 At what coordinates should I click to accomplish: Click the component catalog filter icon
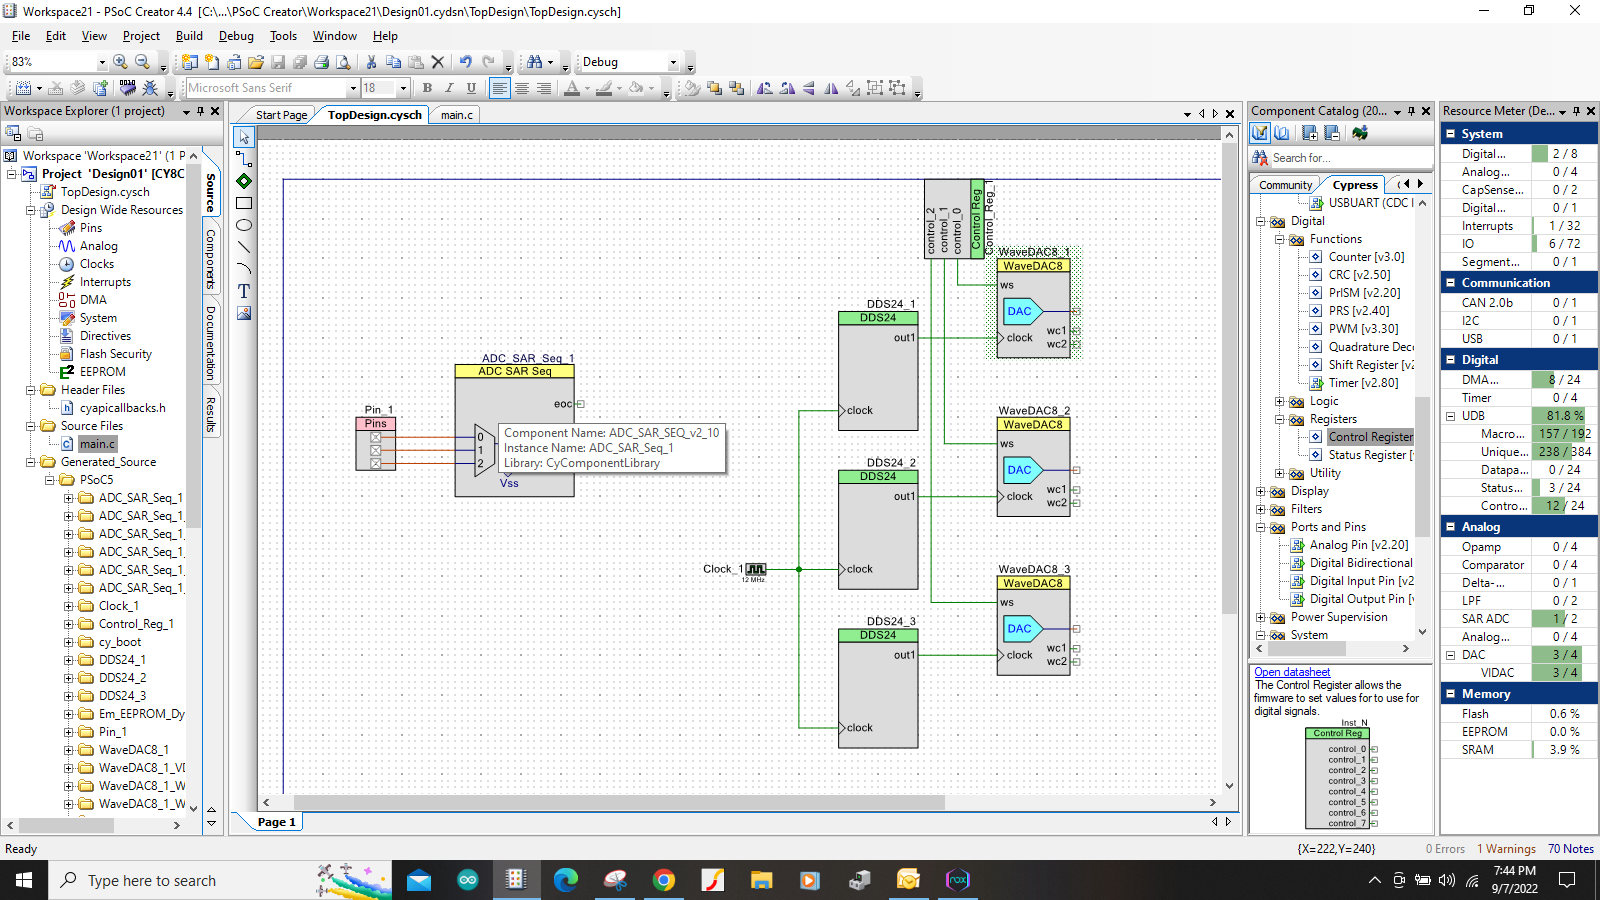[1260, 133]
